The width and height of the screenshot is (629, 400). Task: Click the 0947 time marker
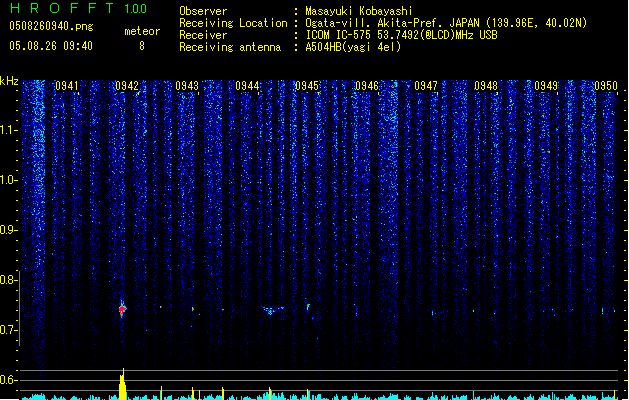tap(426, 86)
